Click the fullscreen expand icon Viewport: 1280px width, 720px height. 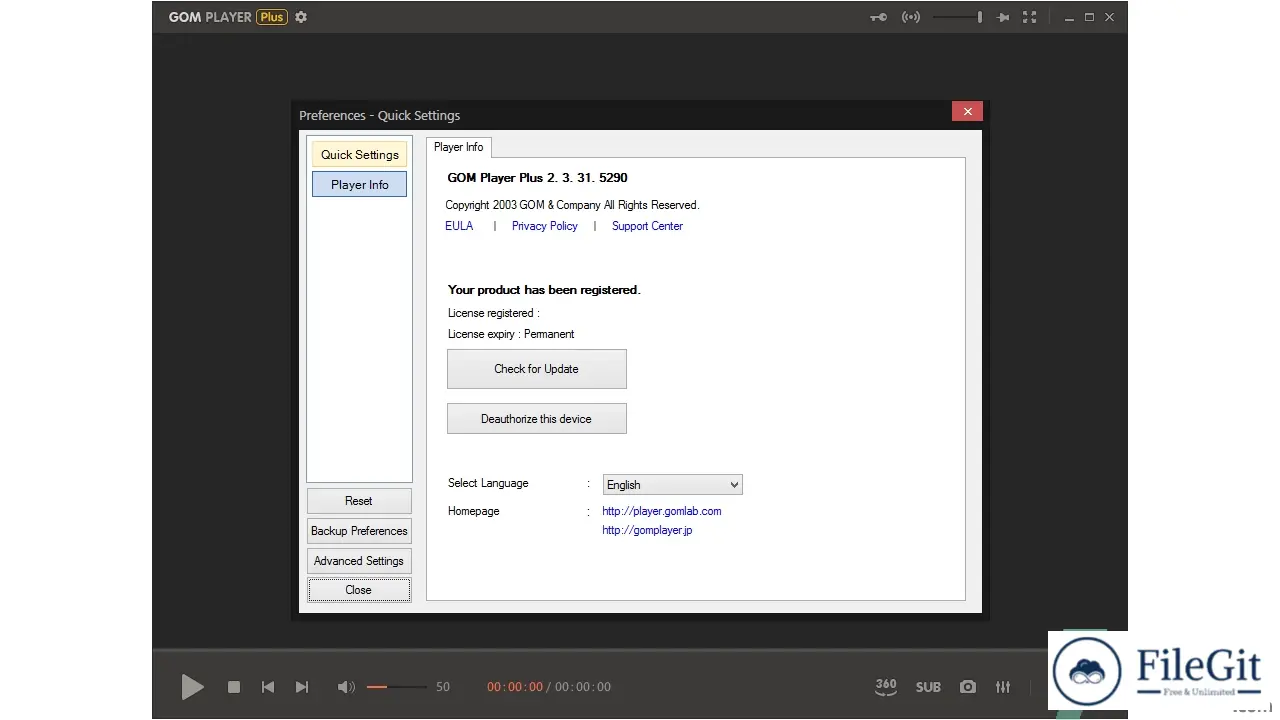[x=1030, y=17]
